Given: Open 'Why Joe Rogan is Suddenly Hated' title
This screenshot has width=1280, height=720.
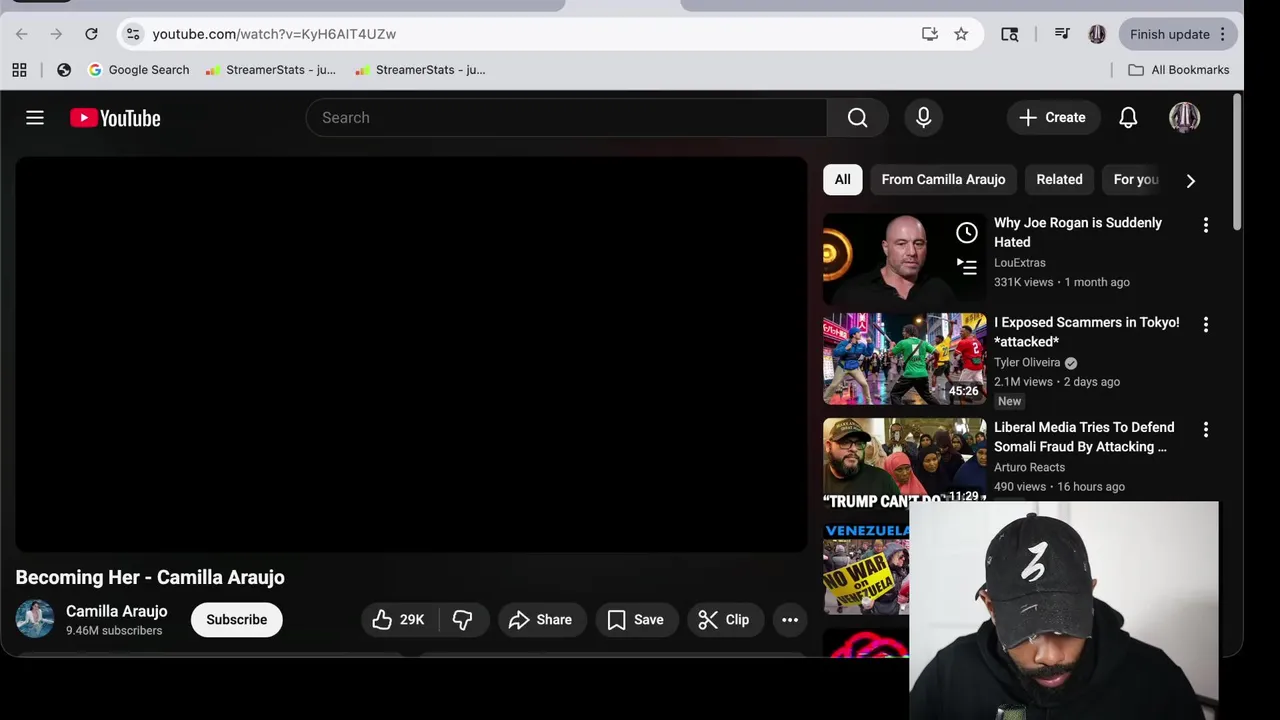Looking at the screenshot, I should (x=1078, y=232).
